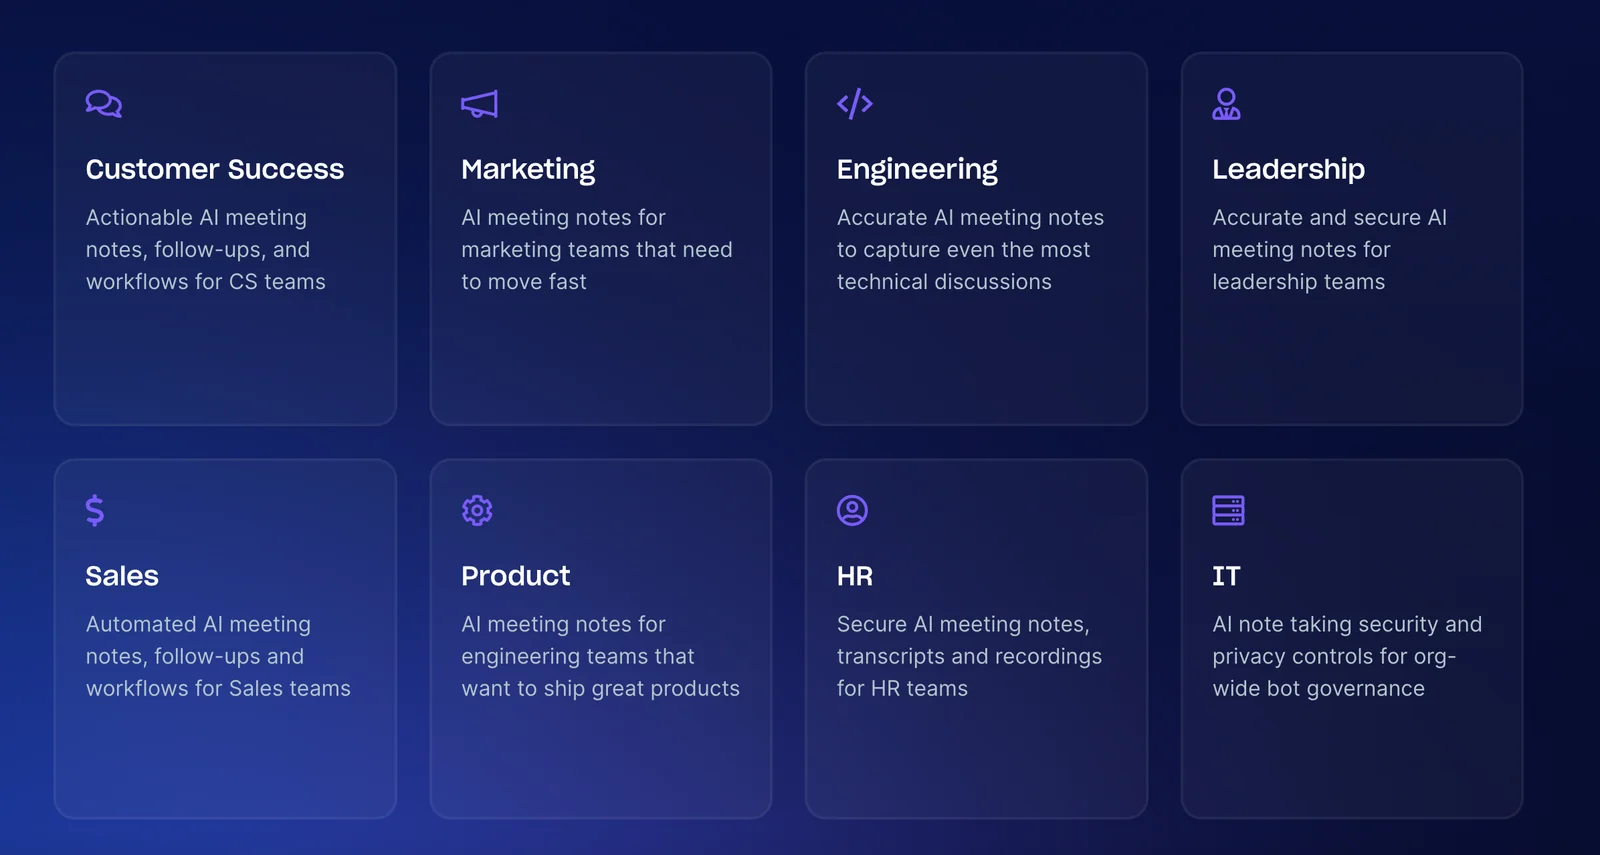Click the Customer Success description about CS teams
Viewport: 1600px width, 855px height.
click(x=206, y=250)
